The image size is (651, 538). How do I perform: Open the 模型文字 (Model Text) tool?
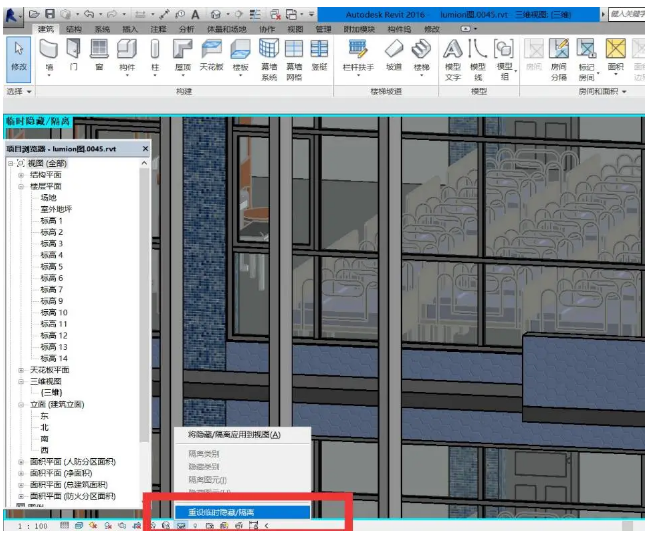452,55
